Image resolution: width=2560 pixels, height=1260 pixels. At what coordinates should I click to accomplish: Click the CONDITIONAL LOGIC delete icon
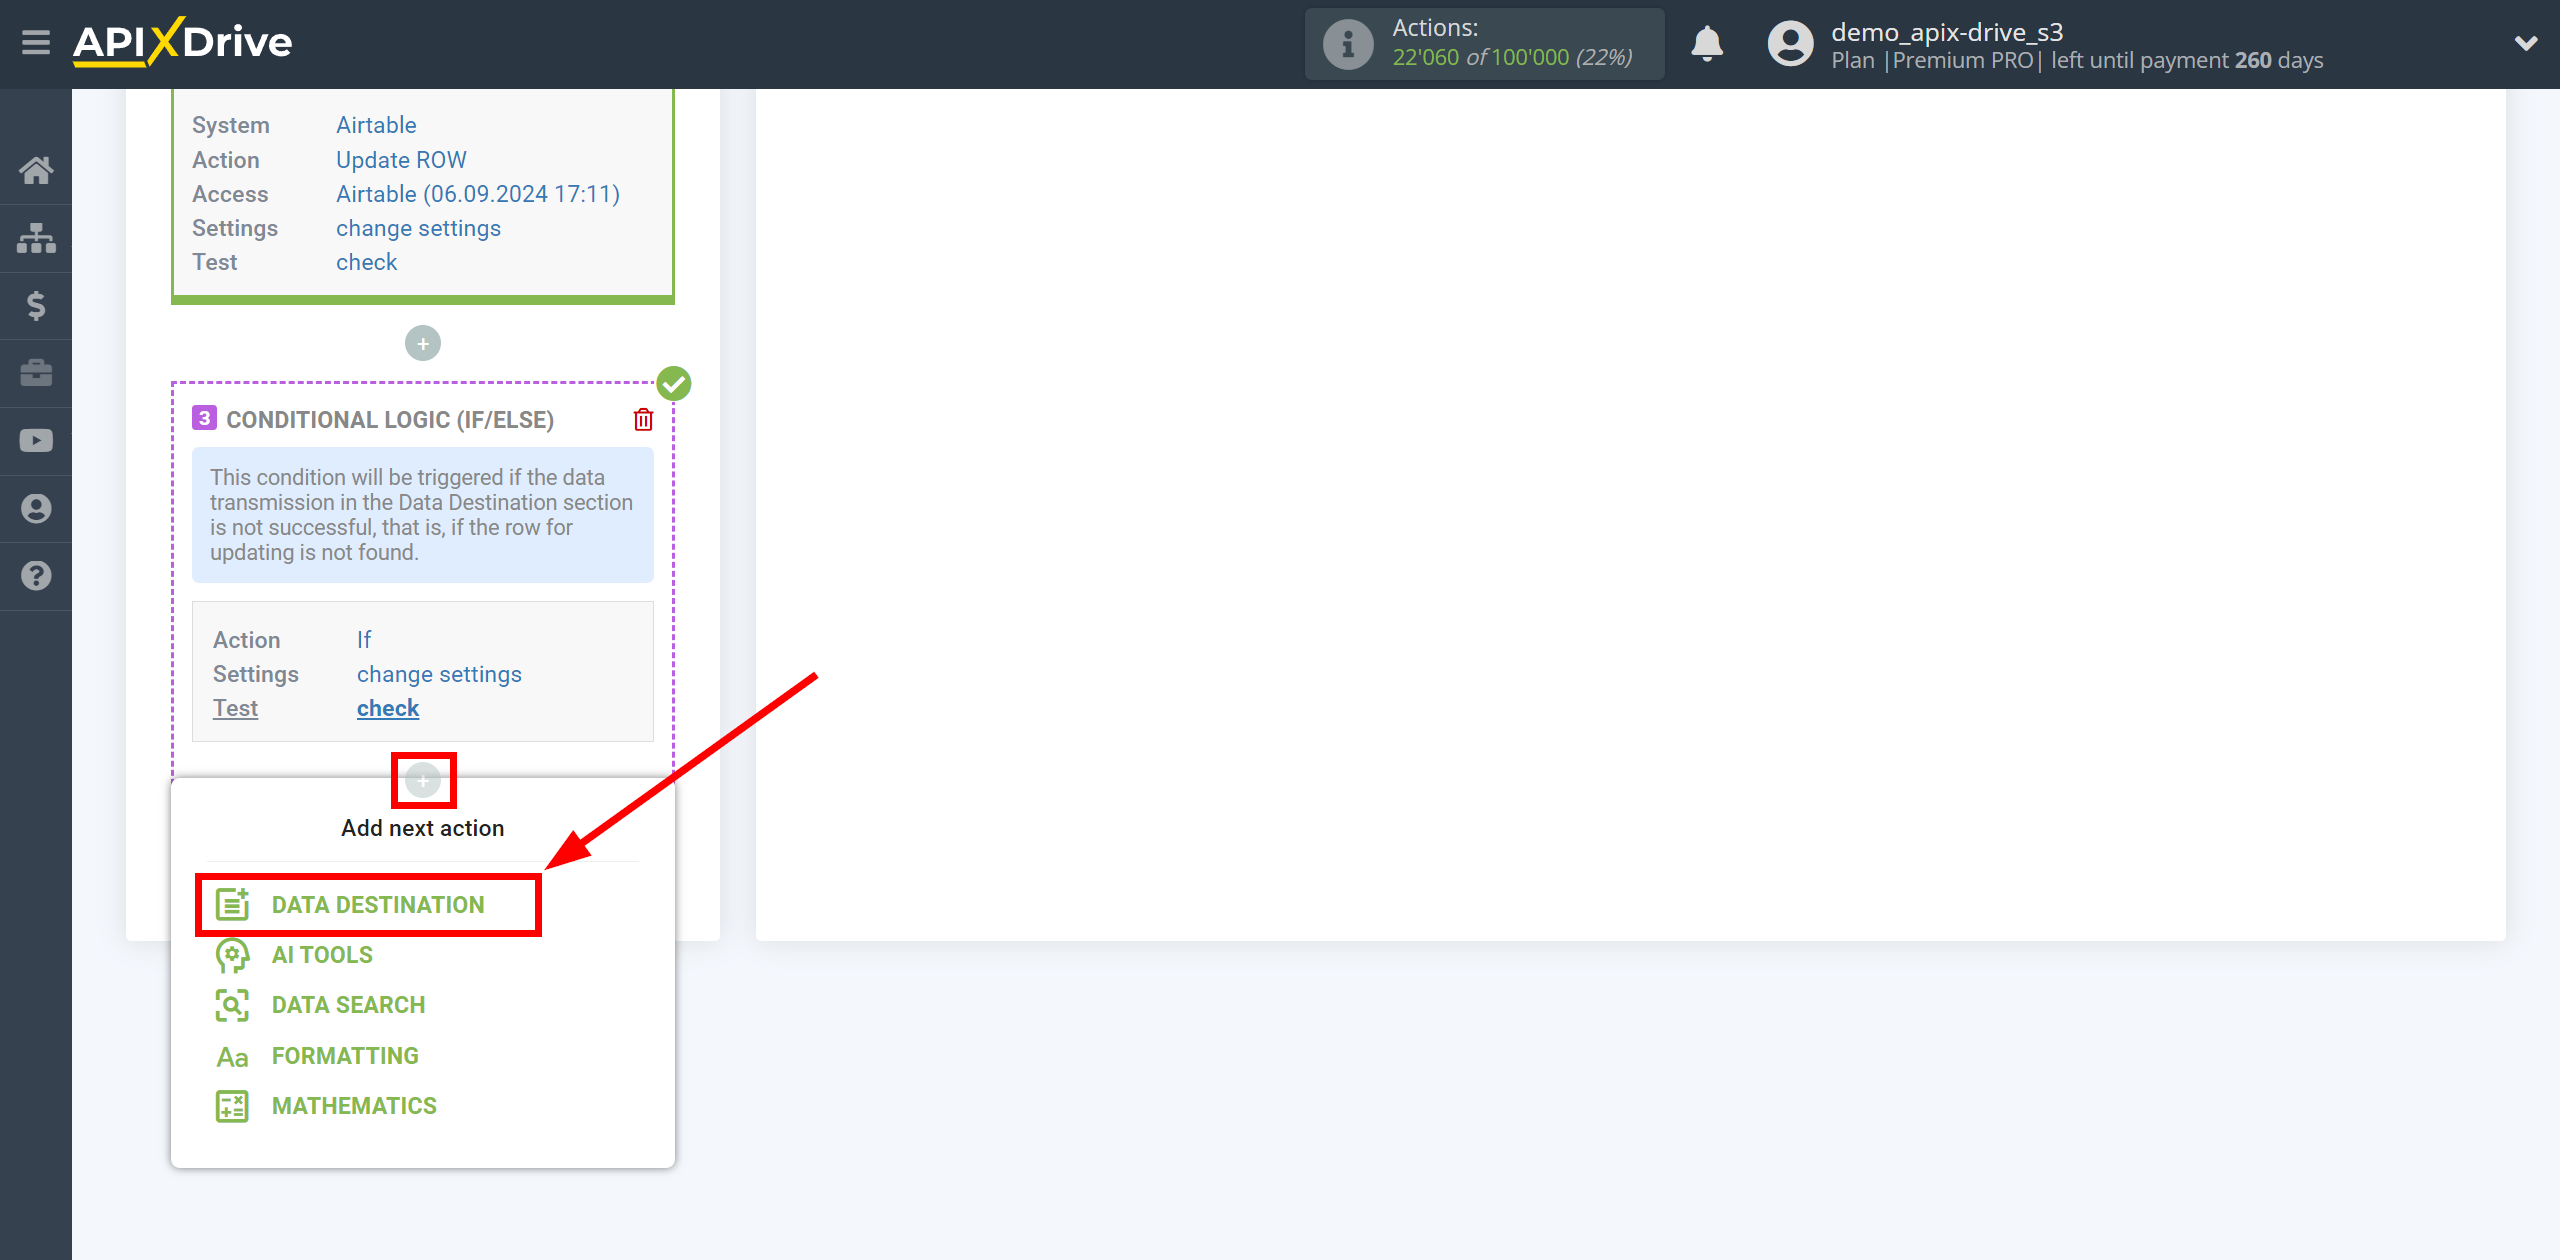643,419
